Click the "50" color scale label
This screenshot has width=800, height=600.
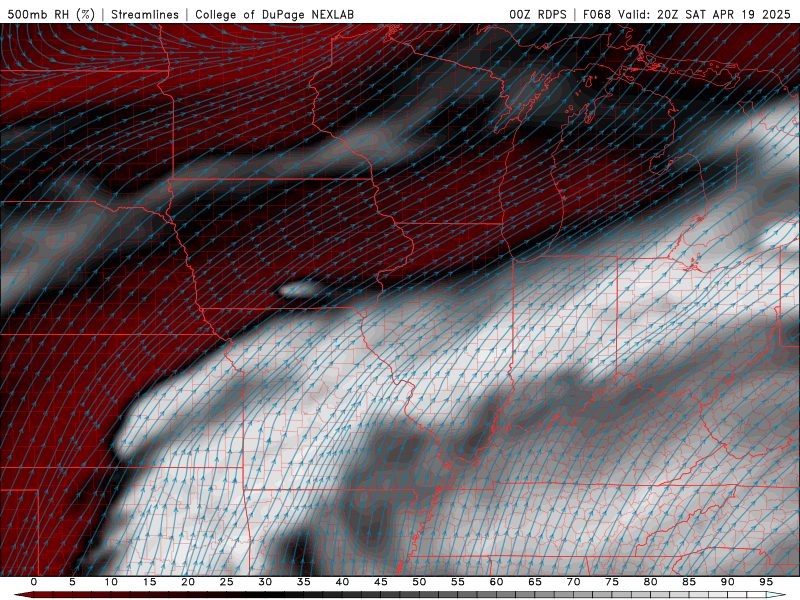point(419,582)
